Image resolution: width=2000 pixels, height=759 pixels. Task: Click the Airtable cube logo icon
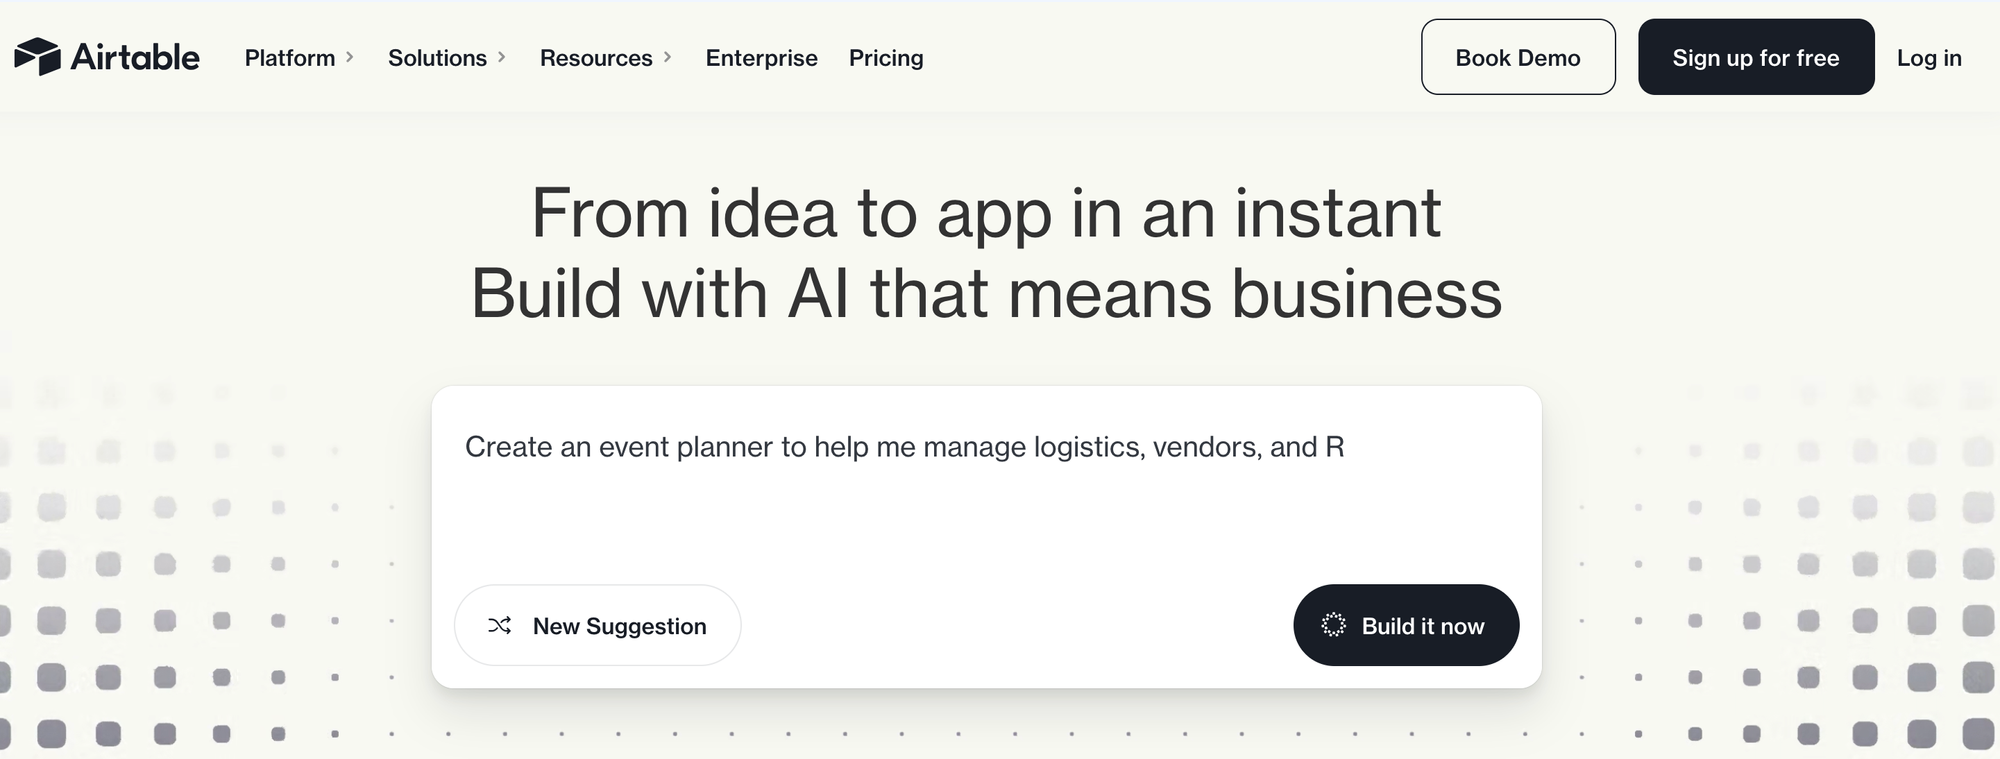coord(37,57)
